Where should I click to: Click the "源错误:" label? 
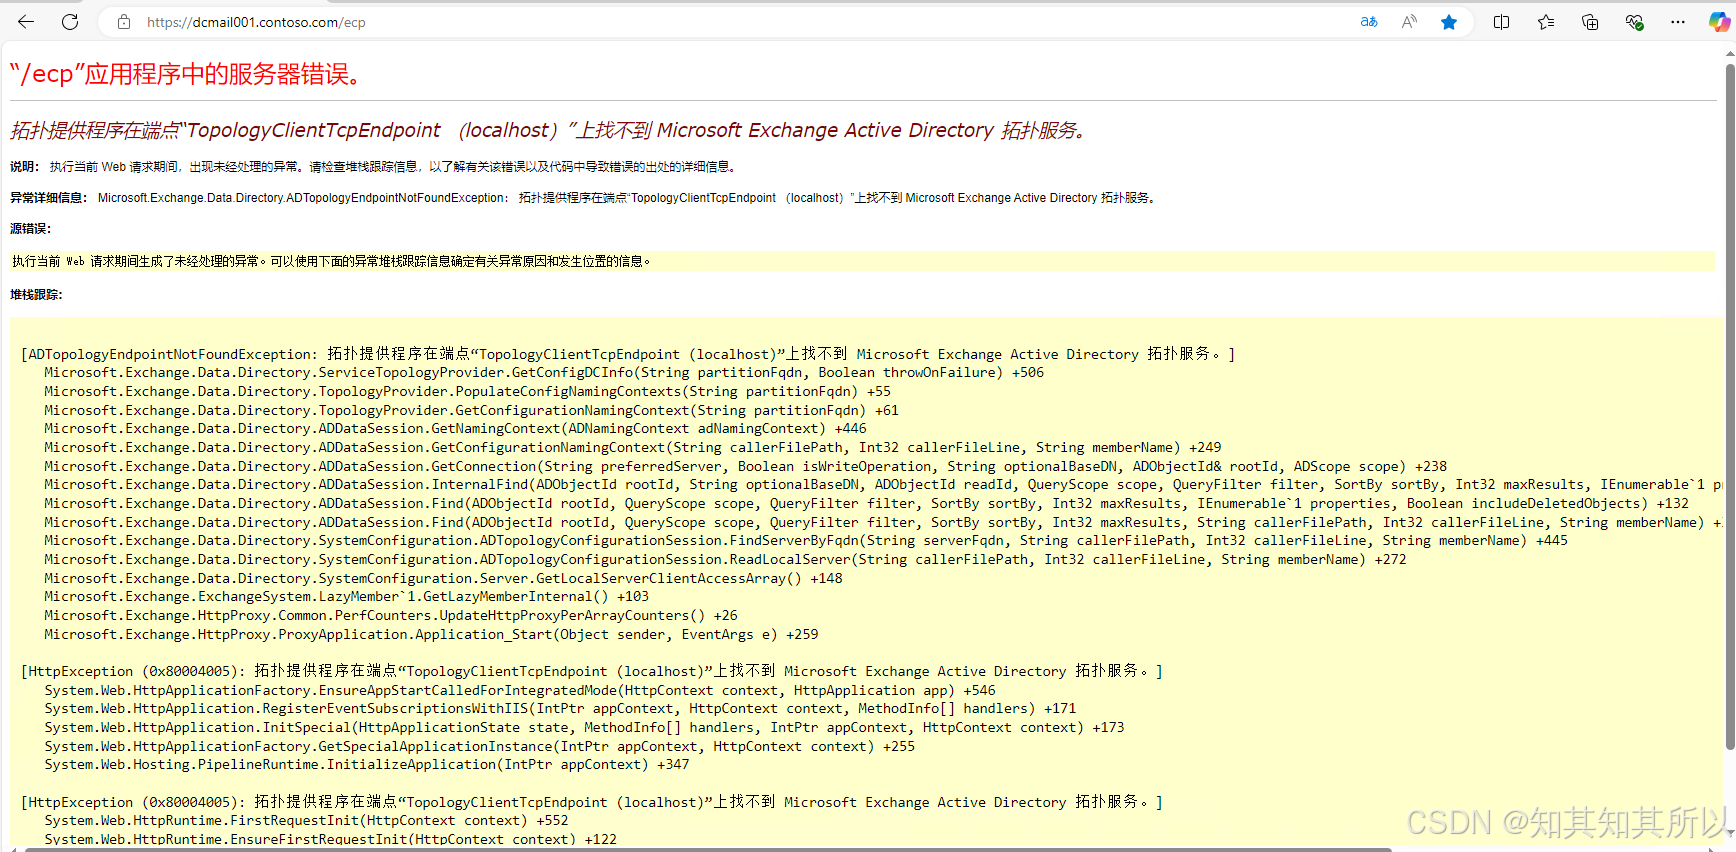tap(30, 229)
